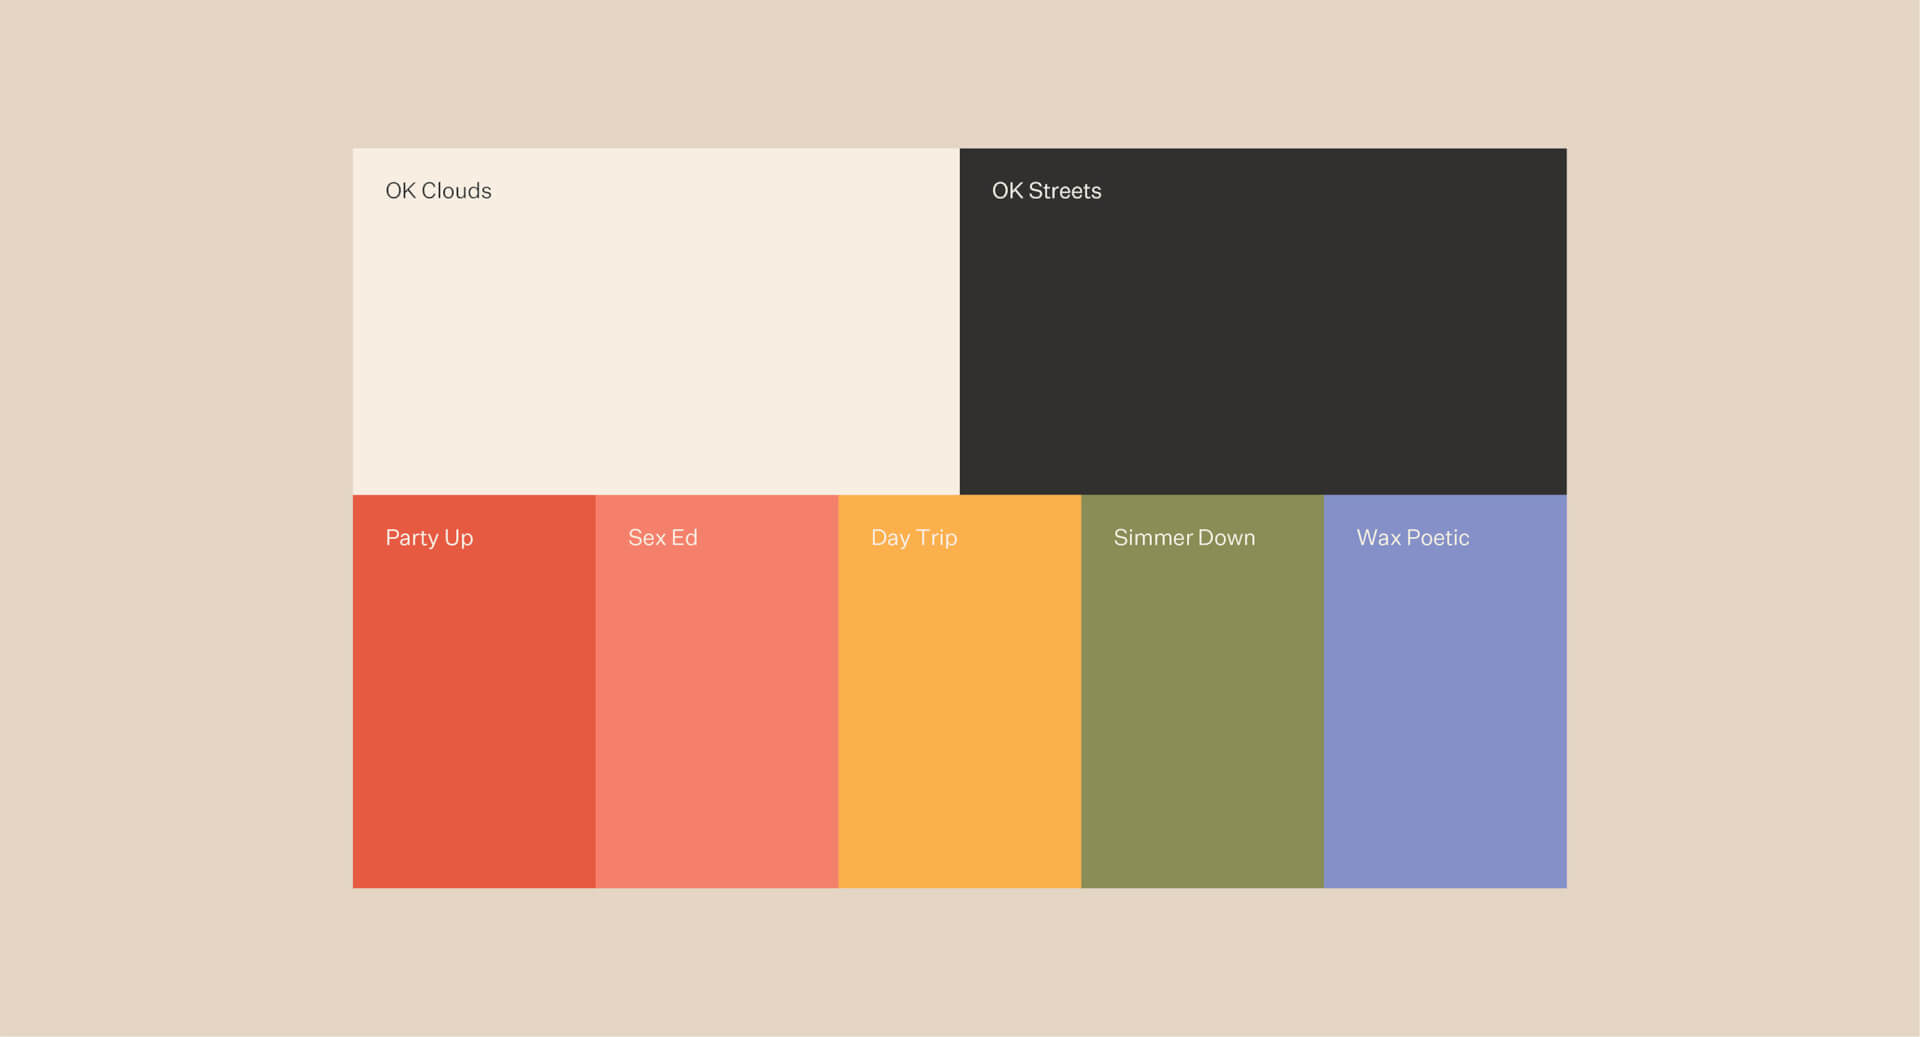Select the OK Clouds cream swatch
The image size is (1920, 1037).
[656, 340]
